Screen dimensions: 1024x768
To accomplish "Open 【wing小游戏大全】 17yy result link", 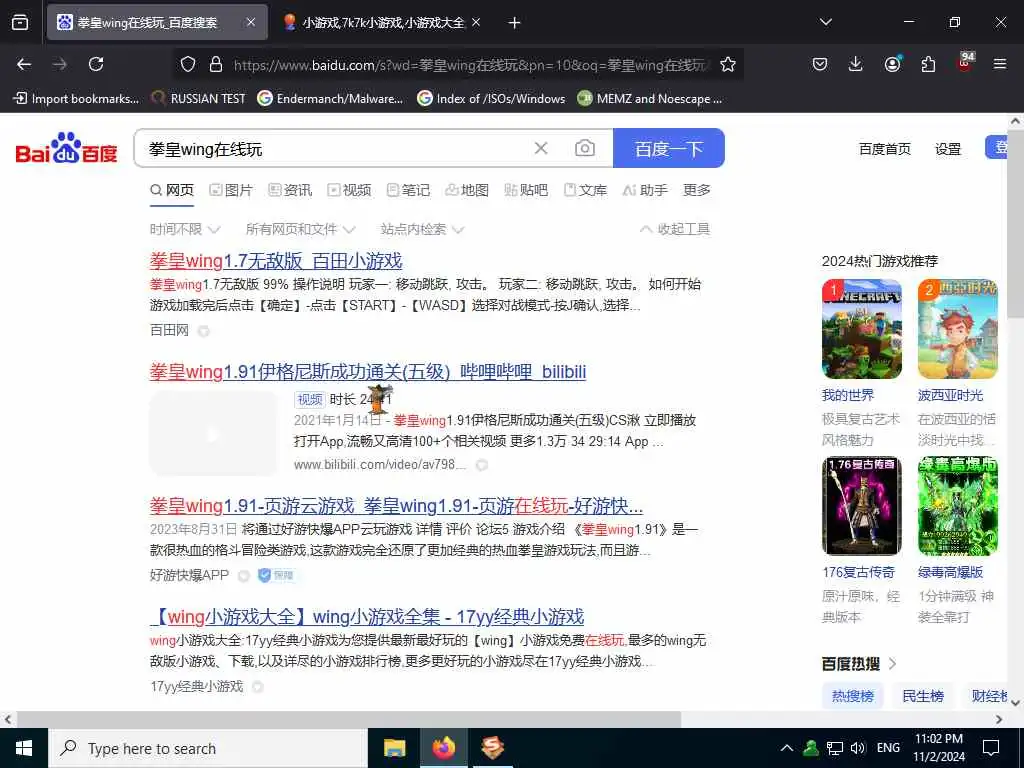I will click(x=366, y=616).
